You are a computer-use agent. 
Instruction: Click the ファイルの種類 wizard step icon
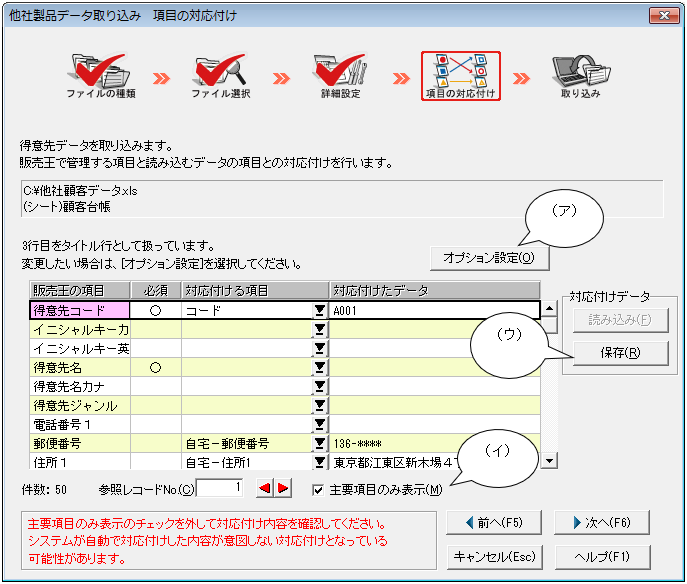coord(100,75)
